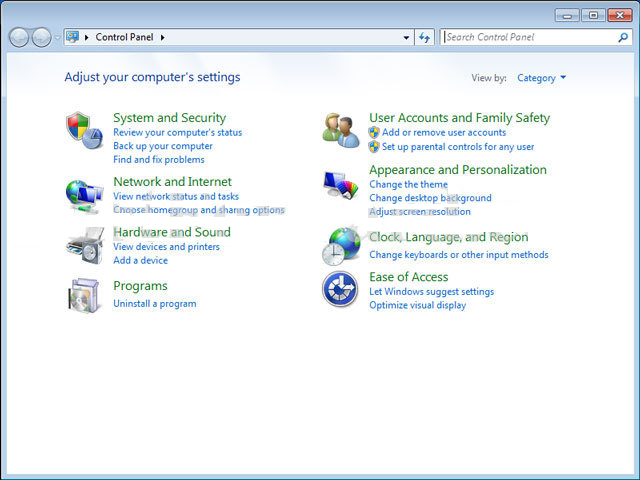Select Change keyboards or other input methods

coord(459,254)
